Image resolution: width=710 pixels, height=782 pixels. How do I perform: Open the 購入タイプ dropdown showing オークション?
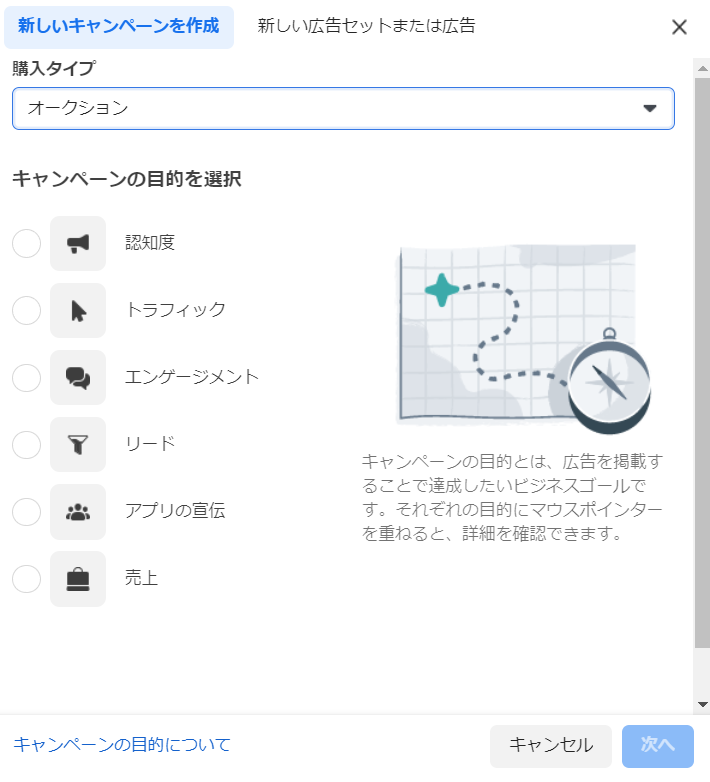point(343,108)
